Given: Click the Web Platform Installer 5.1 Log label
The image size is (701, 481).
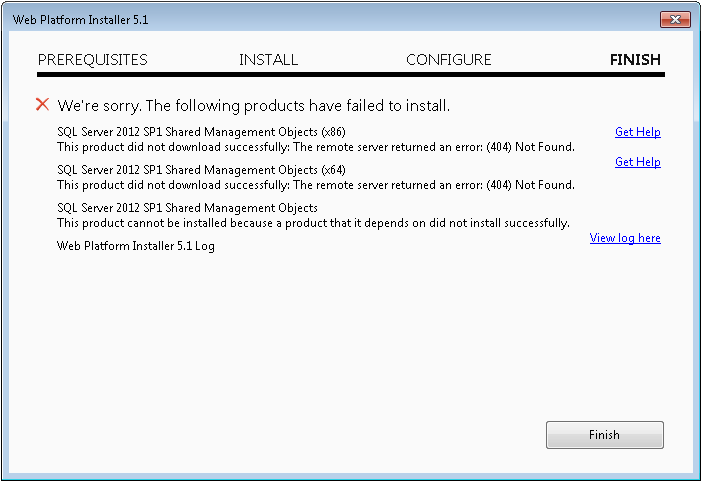Looking at the screenshot, I should tap(135, 246).
